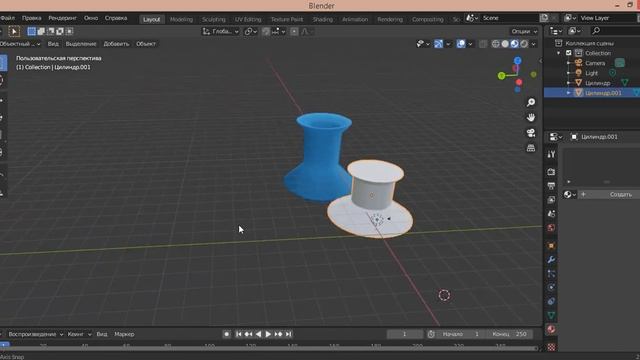Open the Output properties tab
The height and width of the screenshot is (360, 640).
tap(551, 186)
